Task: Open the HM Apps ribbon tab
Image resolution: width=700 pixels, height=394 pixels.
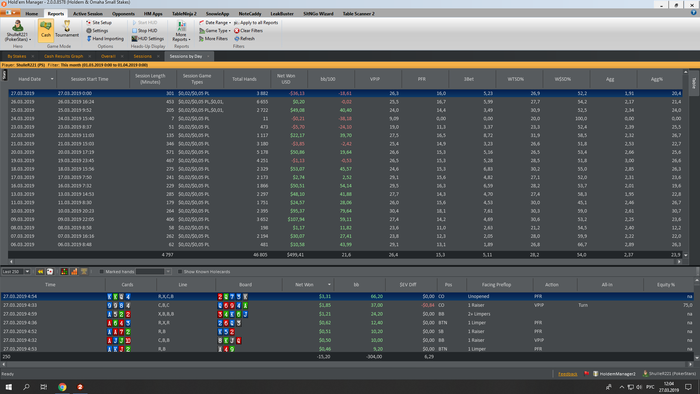Action: coord(153,14)
